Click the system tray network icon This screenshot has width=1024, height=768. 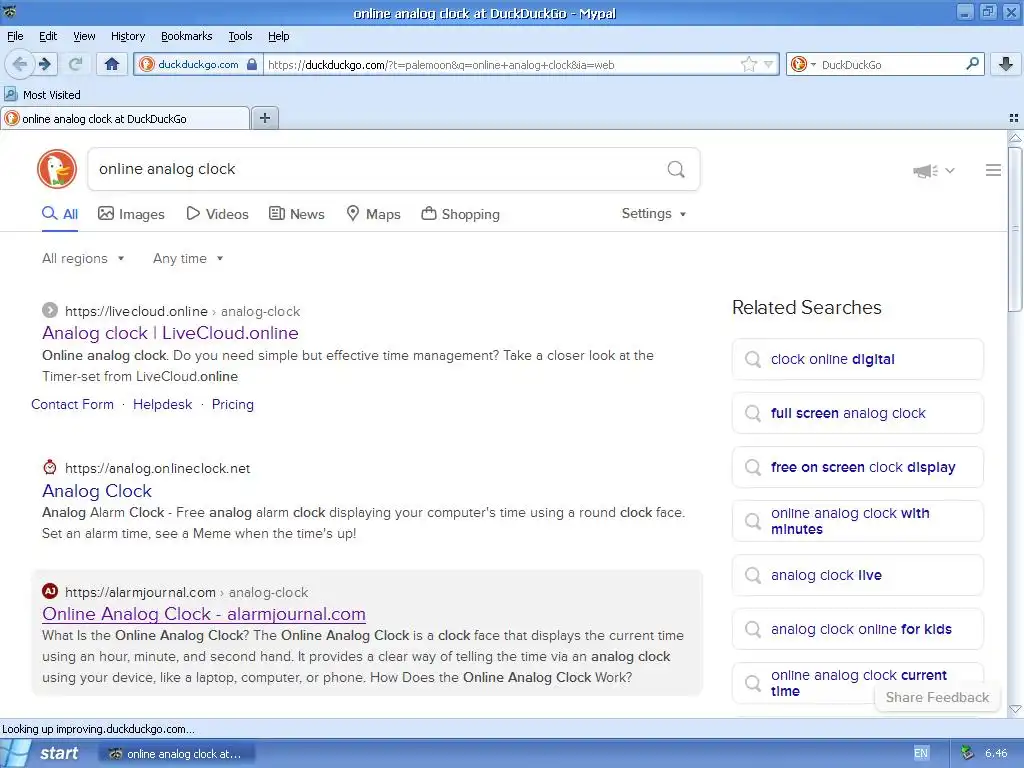coord(967,753)
